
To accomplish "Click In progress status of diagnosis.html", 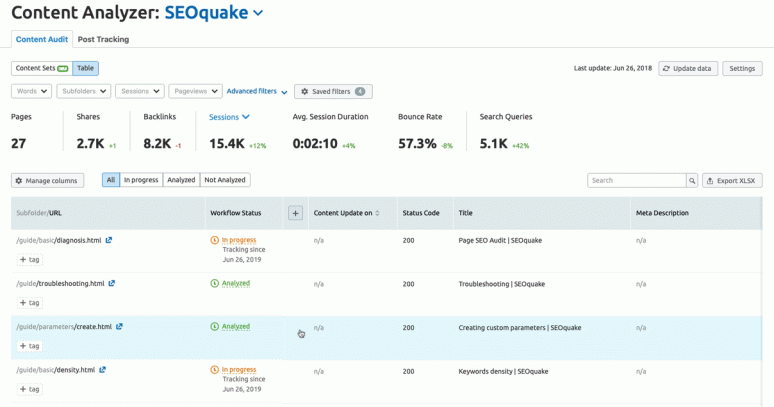I will coord(239,240).
